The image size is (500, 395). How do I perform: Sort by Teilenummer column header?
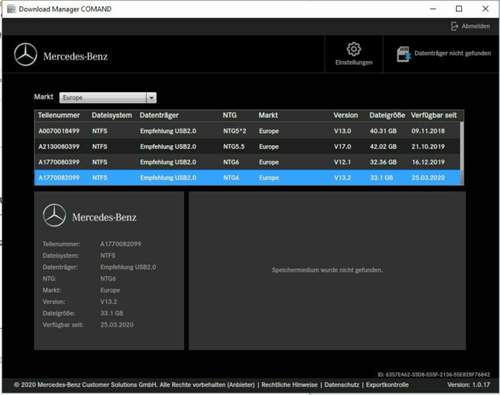tap(59, 115)
